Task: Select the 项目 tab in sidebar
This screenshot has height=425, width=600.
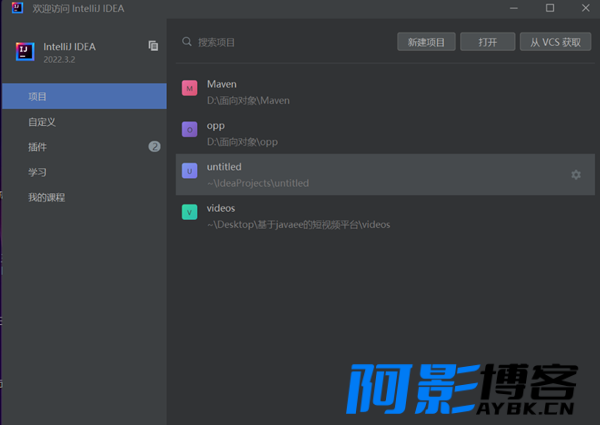Action: click(x=84, y=96)
